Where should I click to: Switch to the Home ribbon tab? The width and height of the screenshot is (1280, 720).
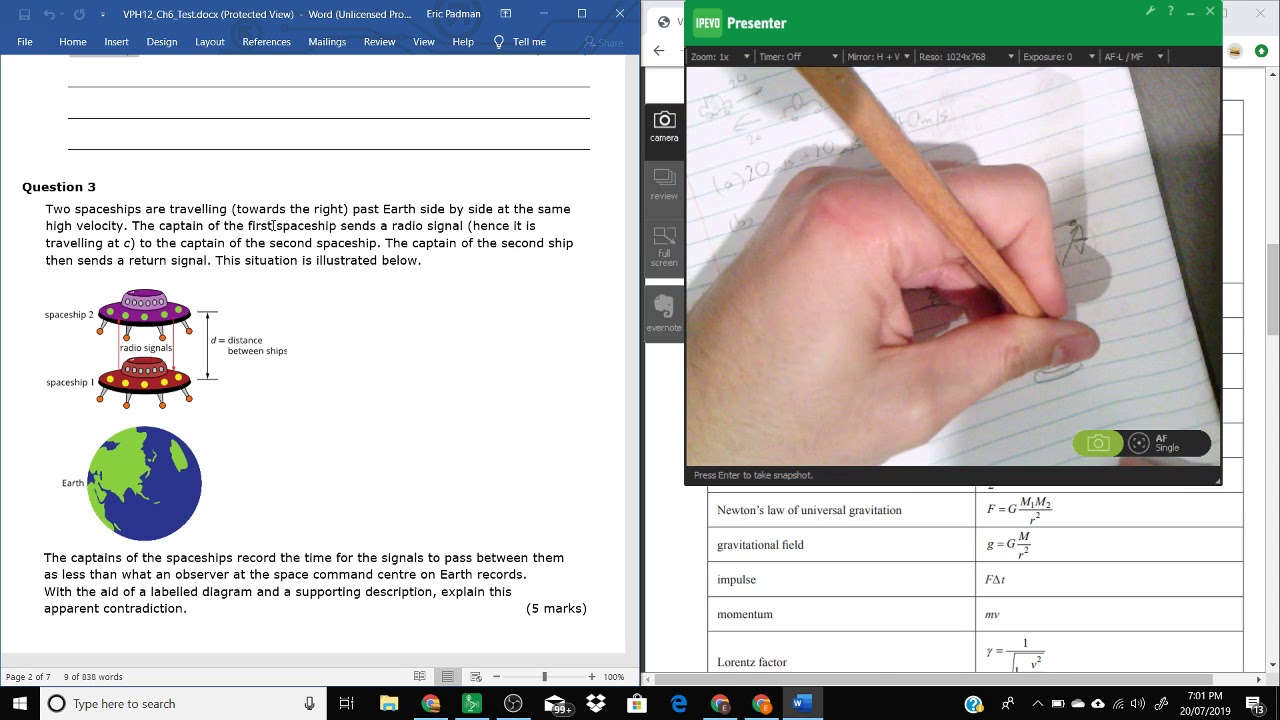coord(73,42)
